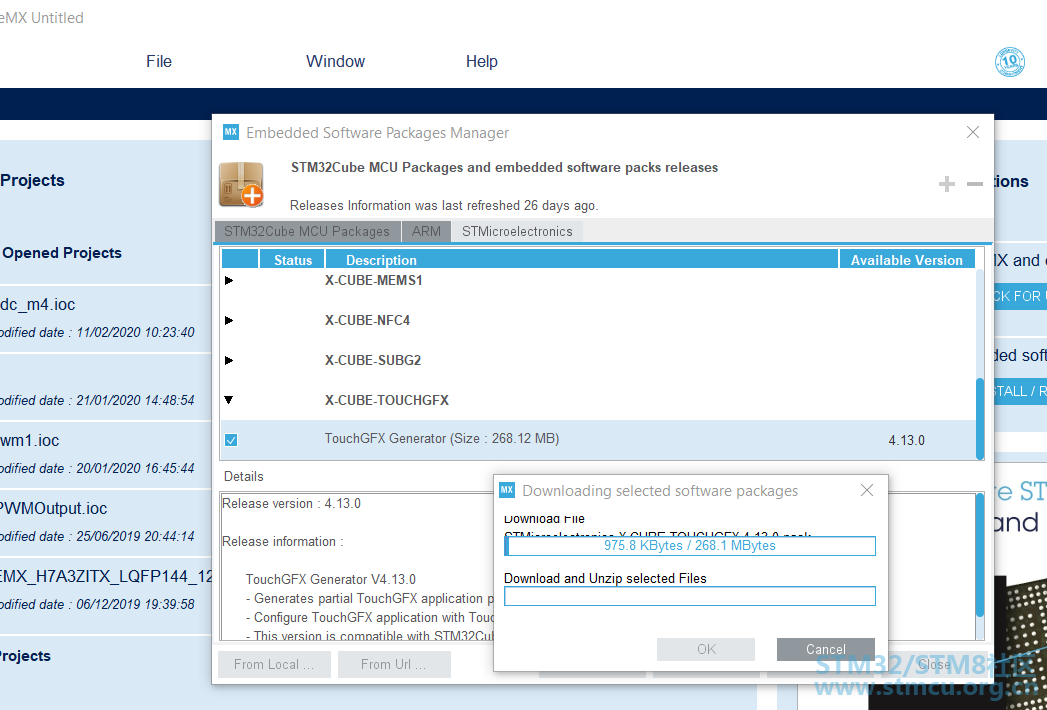Viewport: 1047px width, 710px height.
Task: Click the Close button in Packages Manager
Action: (933, 665)
